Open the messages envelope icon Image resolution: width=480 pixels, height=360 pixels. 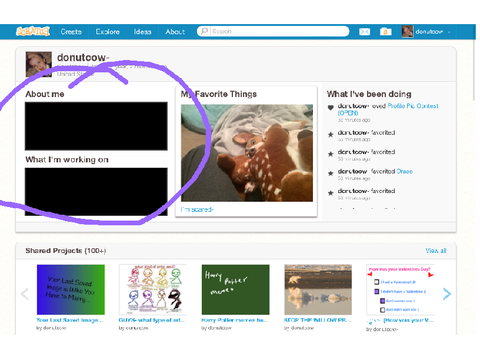click(x=364, y=32)
